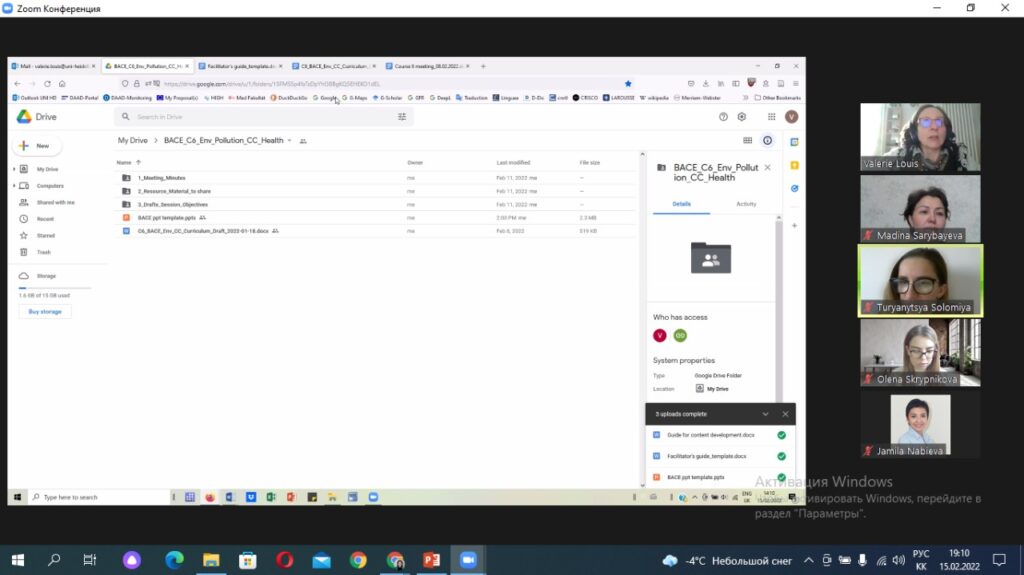This screenshot has width=1024, height=575.
Task: Click the green access avatar
Action: coord(680,335)
